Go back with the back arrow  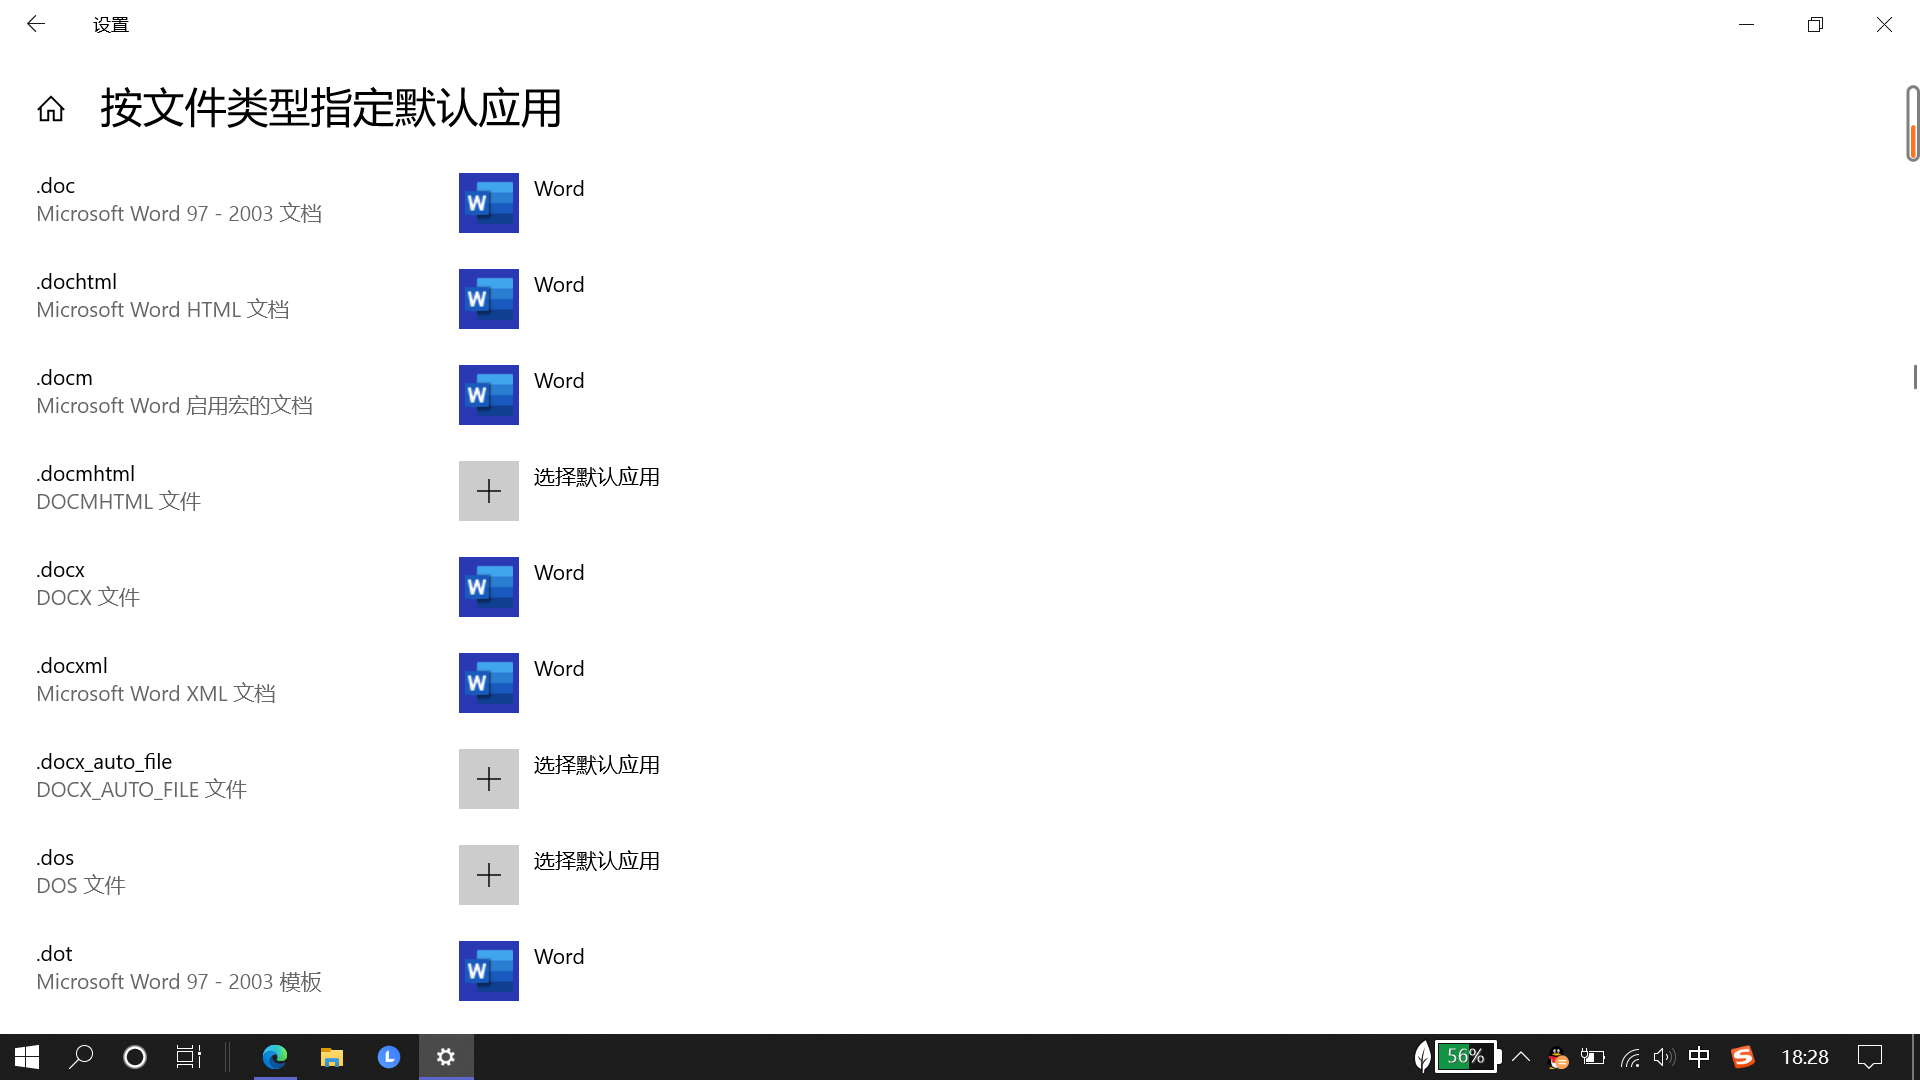(x=36, y=24)
